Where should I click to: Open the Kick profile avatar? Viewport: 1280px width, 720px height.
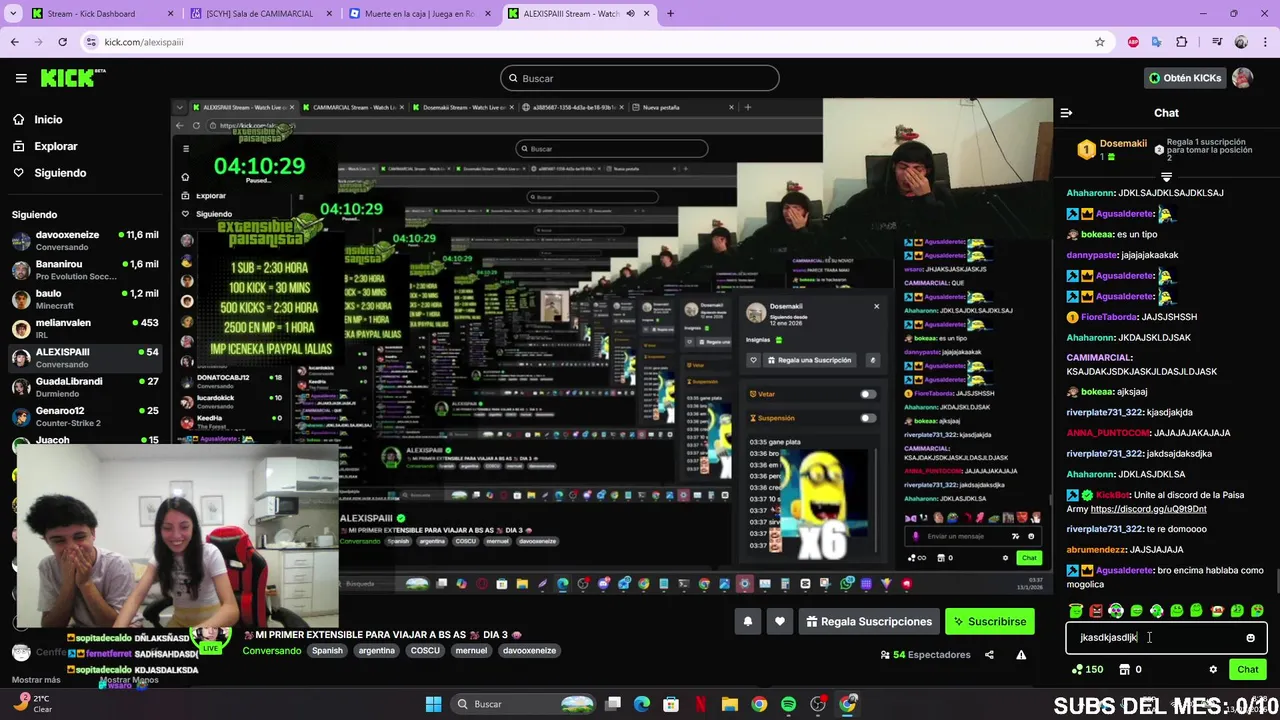[1242, 78]
